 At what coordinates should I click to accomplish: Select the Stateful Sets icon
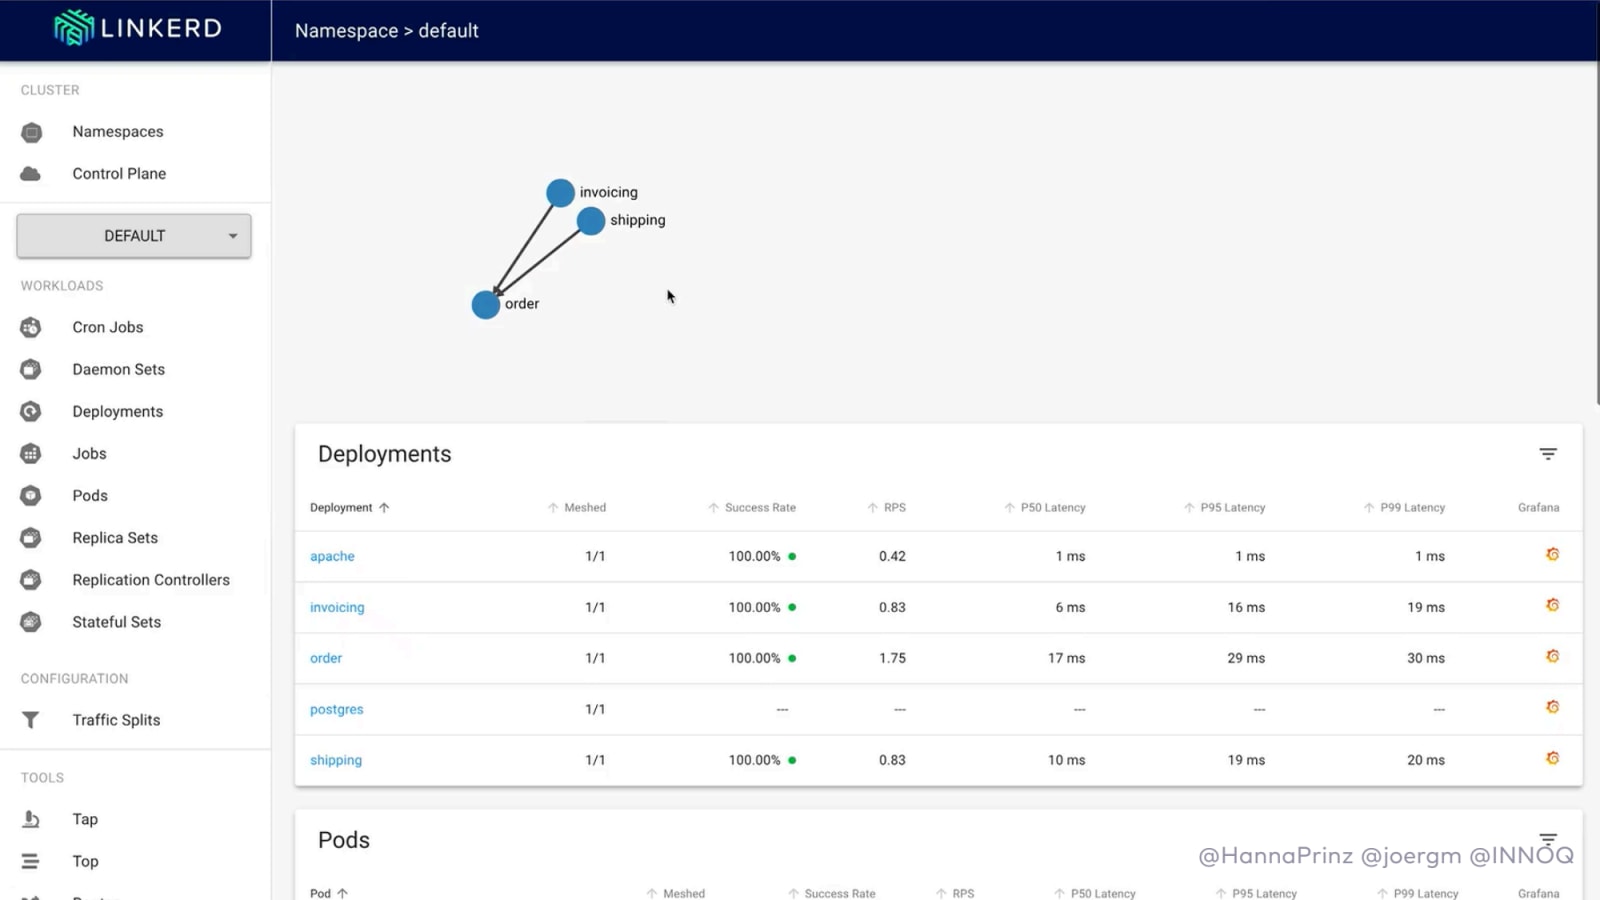click(x=31, y=621)
